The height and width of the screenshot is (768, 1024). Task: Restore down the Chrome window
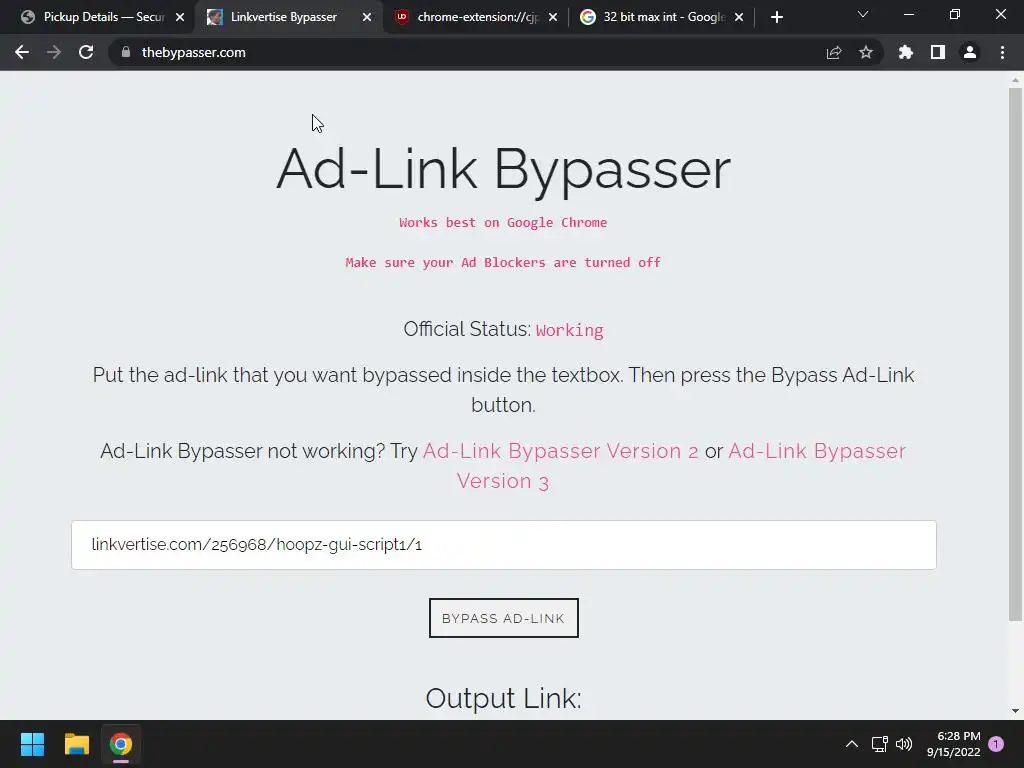coord(955,14)
